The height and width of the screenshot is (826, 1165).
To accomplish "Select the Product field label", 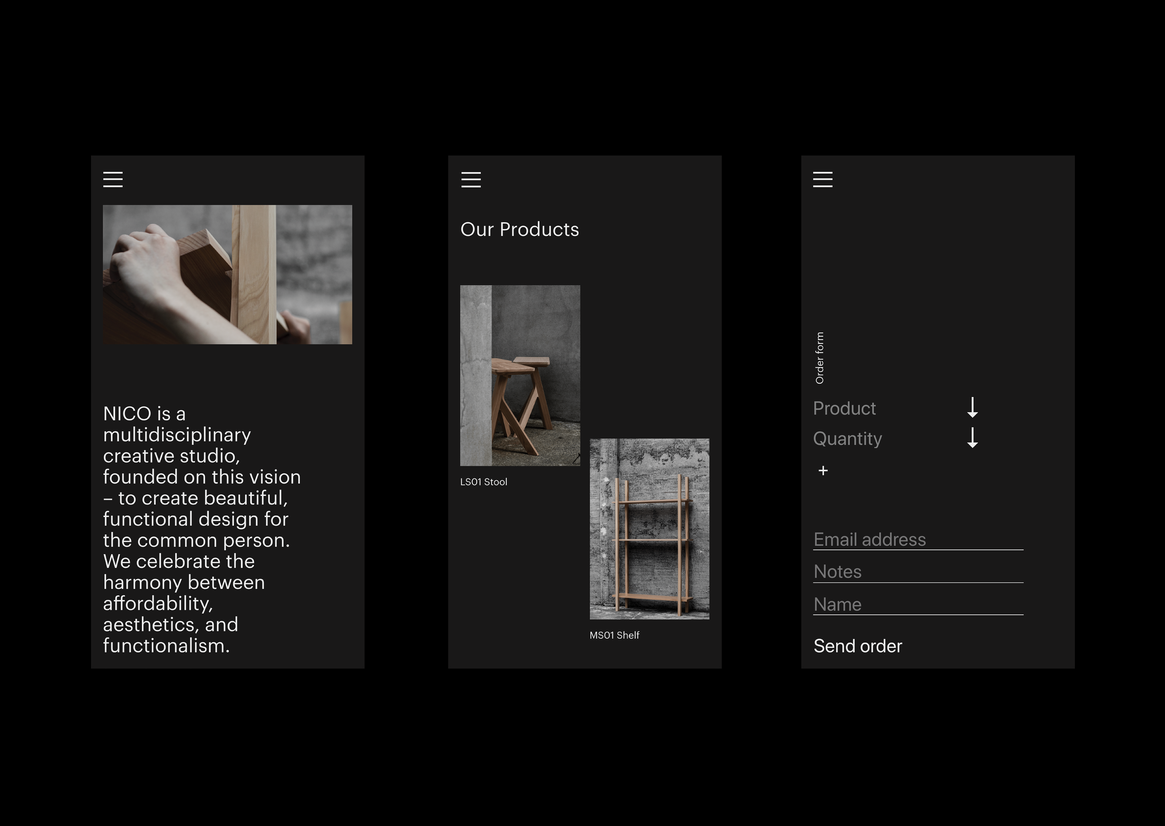I will point(844,408).
